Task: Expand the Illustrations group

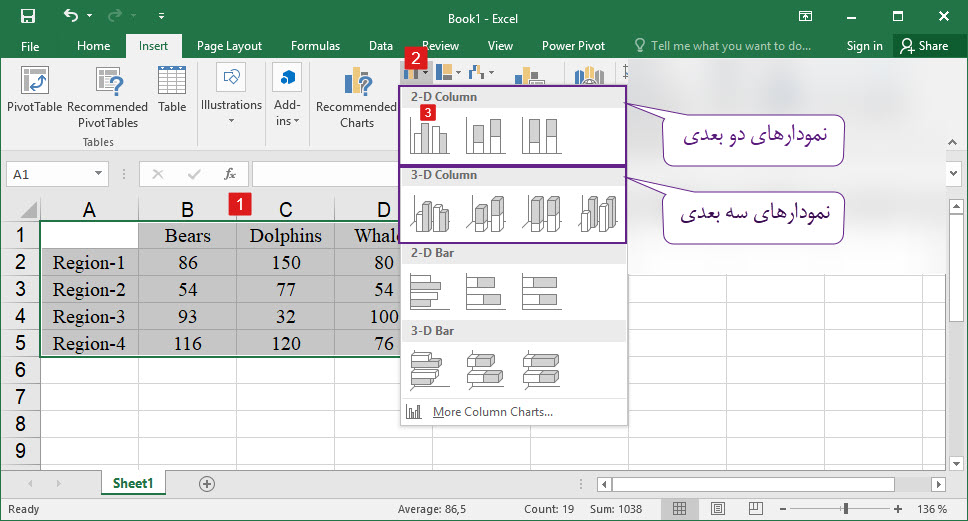Action: 231,94
